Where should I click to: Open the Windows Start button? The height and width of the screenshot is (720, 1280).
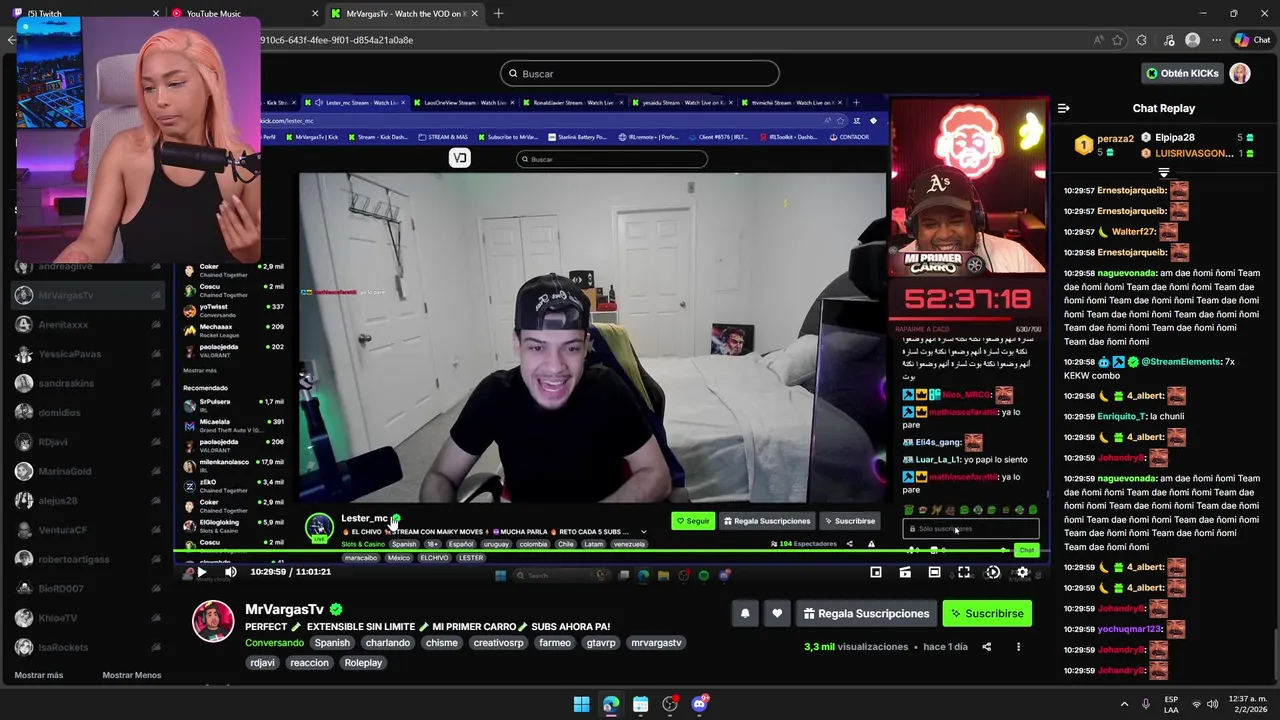[581, 704]
